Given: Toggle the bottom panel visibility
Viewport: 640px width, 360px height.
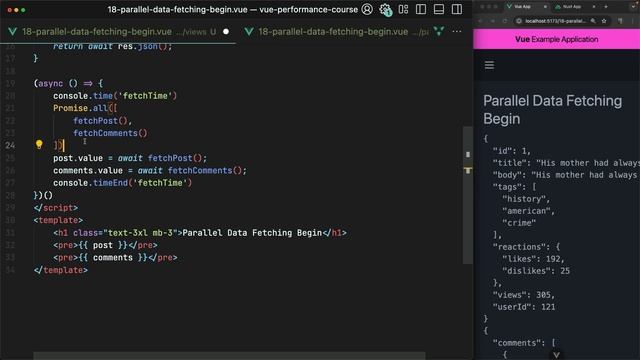Looking at the screenshot, I should (x=439, y=9).
